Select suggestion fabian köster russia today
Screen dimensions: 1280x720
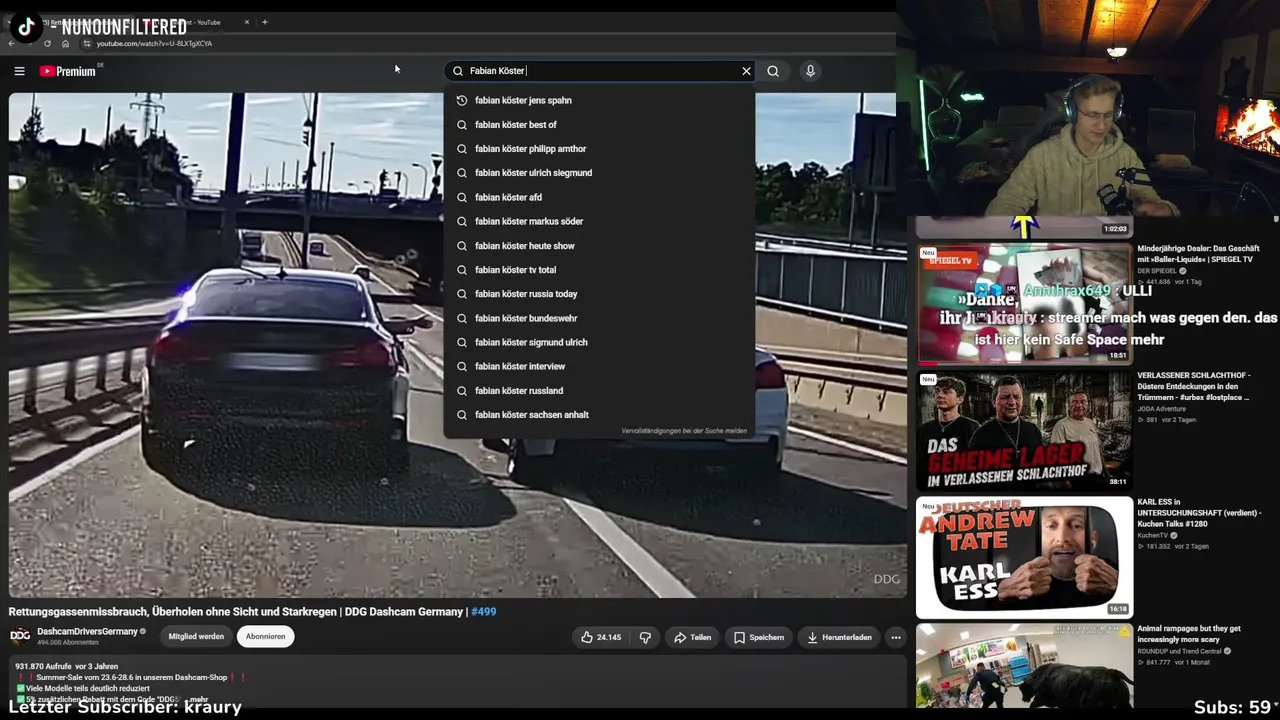(x=600, y=294)
